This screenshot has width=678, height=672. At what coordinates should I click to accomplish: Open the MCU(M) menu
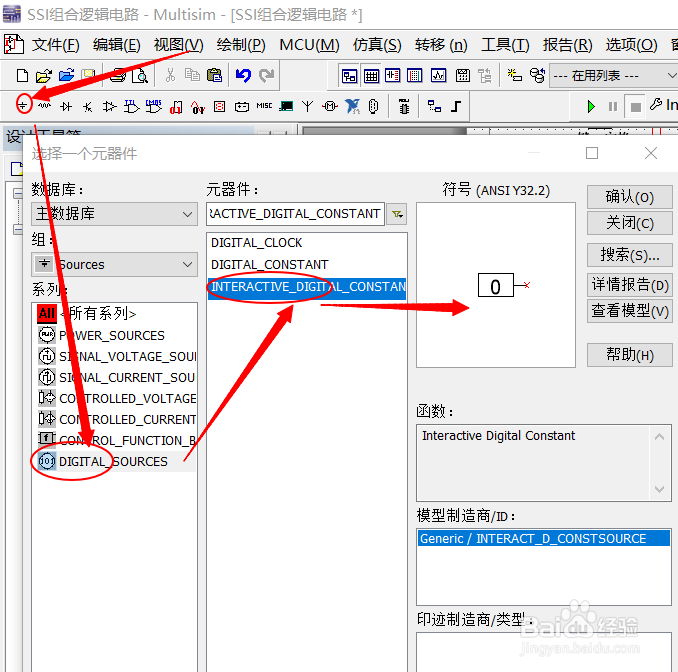point(309,45)
